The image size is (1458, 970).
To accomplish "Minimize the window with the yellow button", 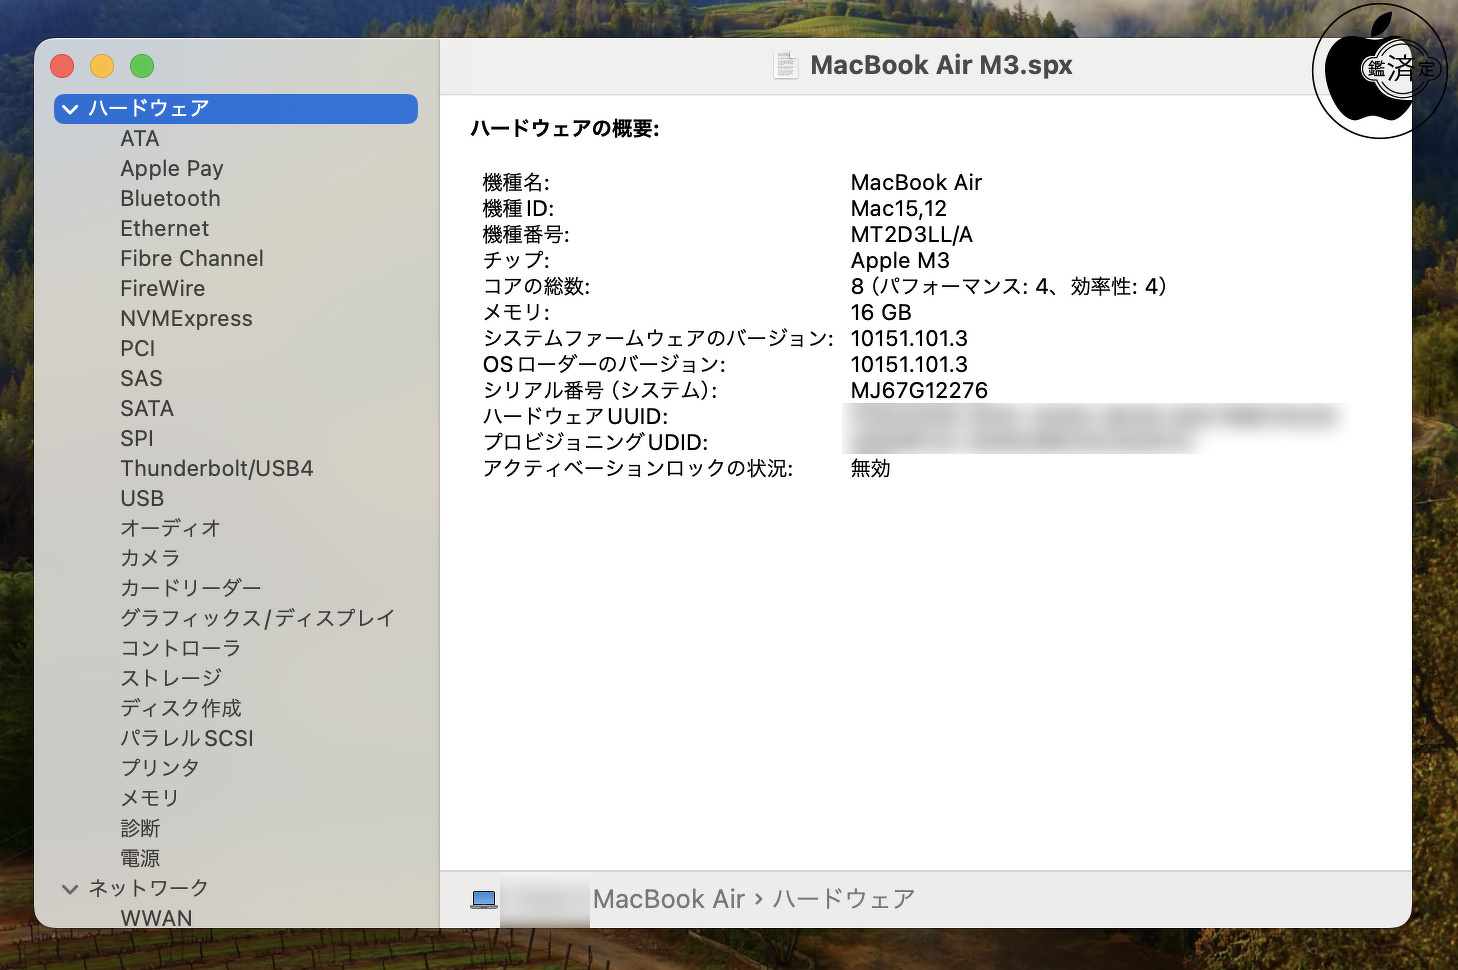I will pyautogui.click(x=102, y=66).
